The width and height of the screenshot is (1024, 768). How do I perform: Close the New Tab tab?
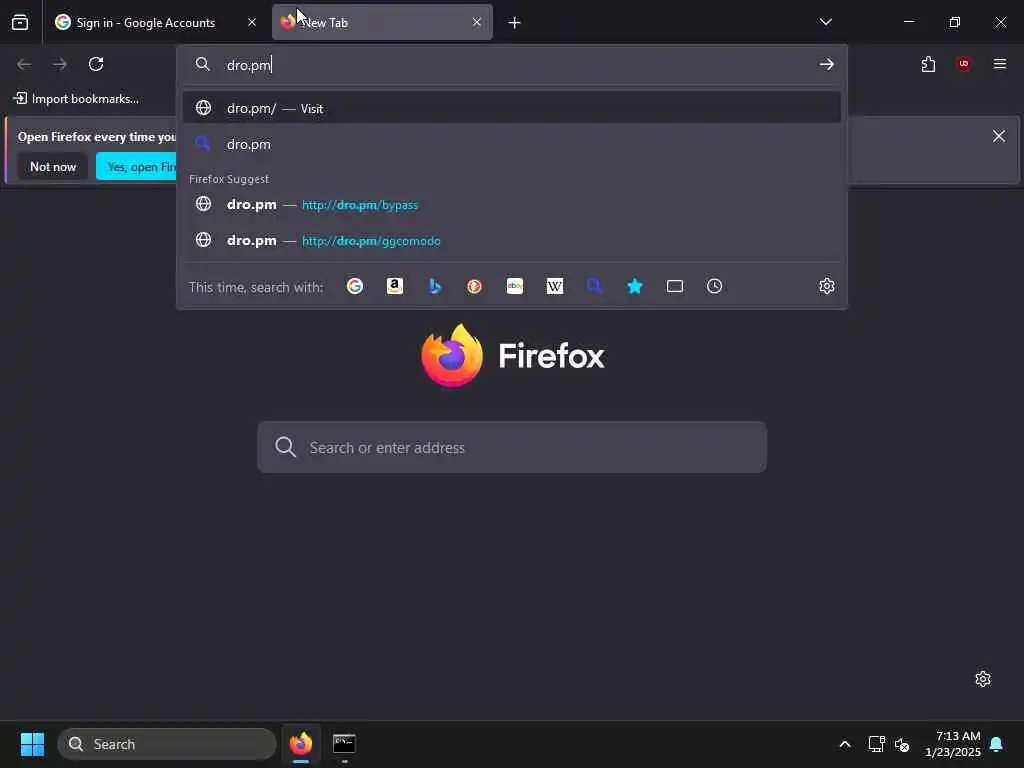477,22
